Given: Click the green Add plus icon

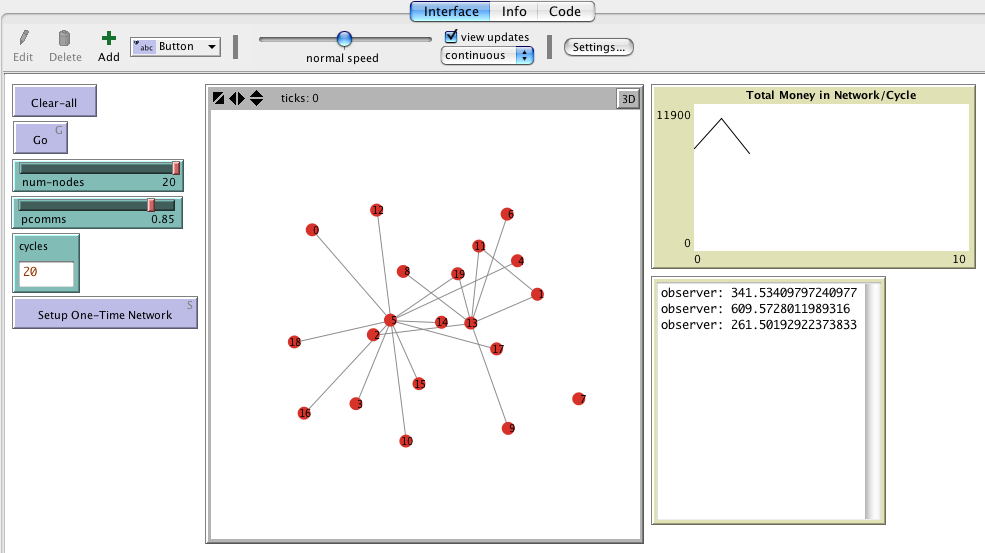Looking at the screenshot, I should (x=108, y=39).
